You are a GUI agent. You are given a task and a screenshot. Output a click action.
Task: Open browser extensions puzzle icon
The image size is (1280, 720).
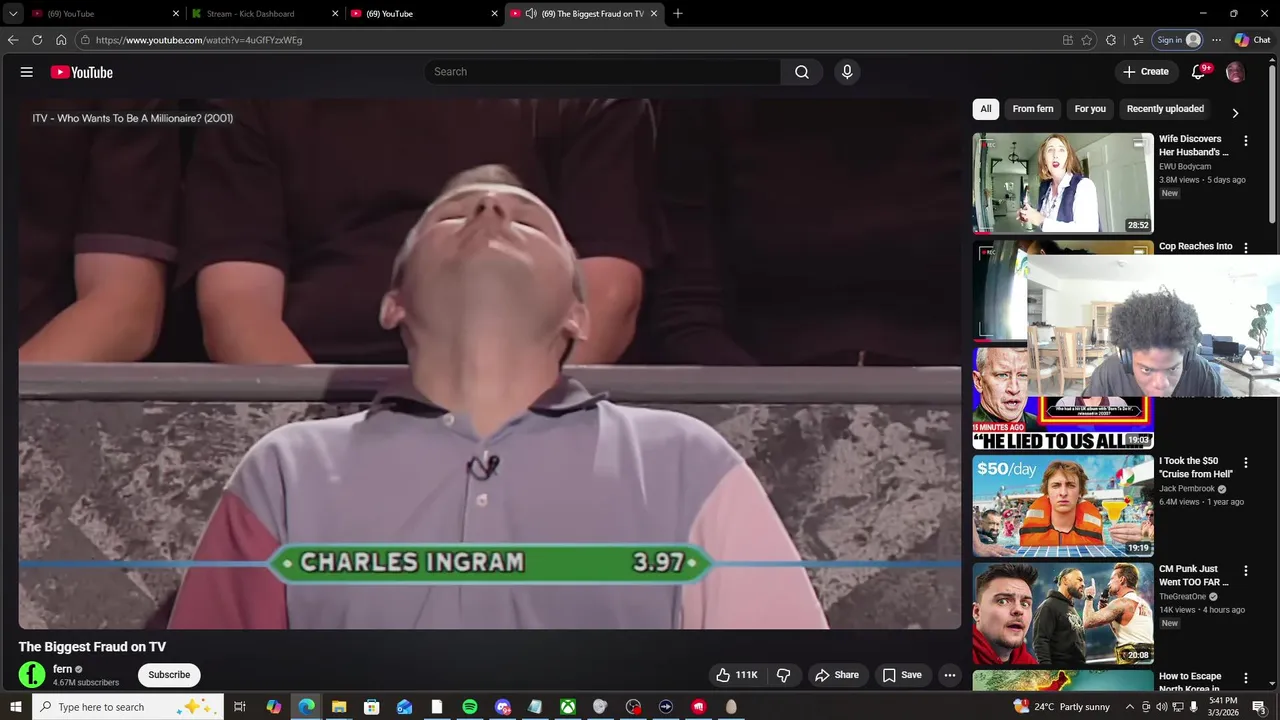point(1111,40)
